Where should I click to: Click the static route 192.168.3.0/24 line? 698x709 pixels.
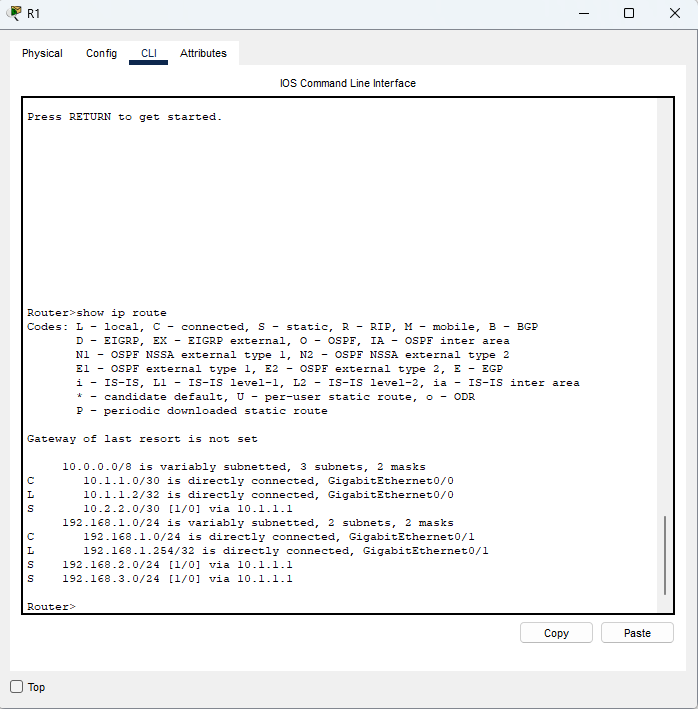(160, 579)
